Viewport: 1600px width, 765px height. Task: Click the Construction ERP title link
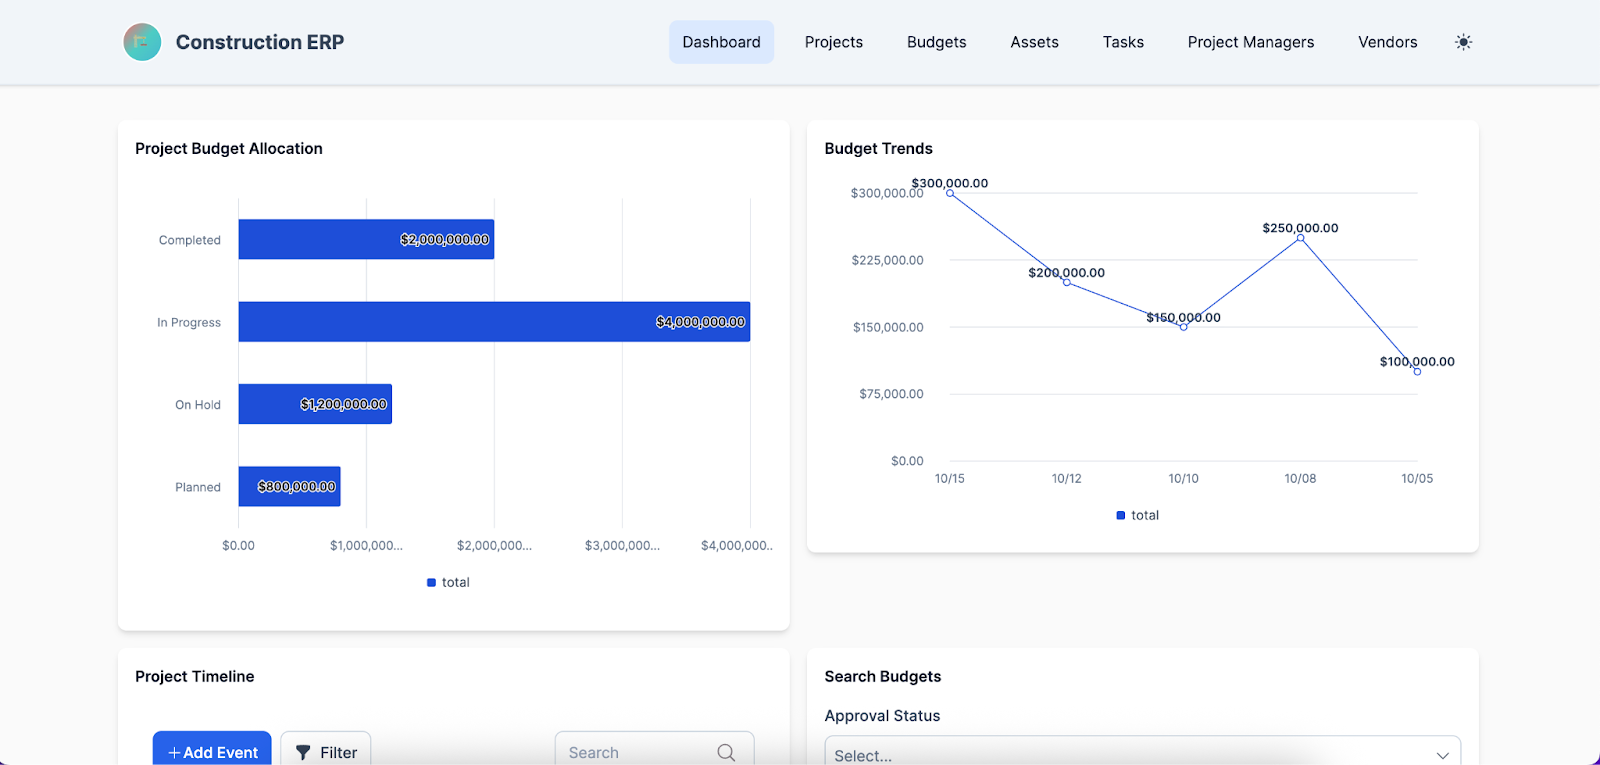tap(260, 42)
